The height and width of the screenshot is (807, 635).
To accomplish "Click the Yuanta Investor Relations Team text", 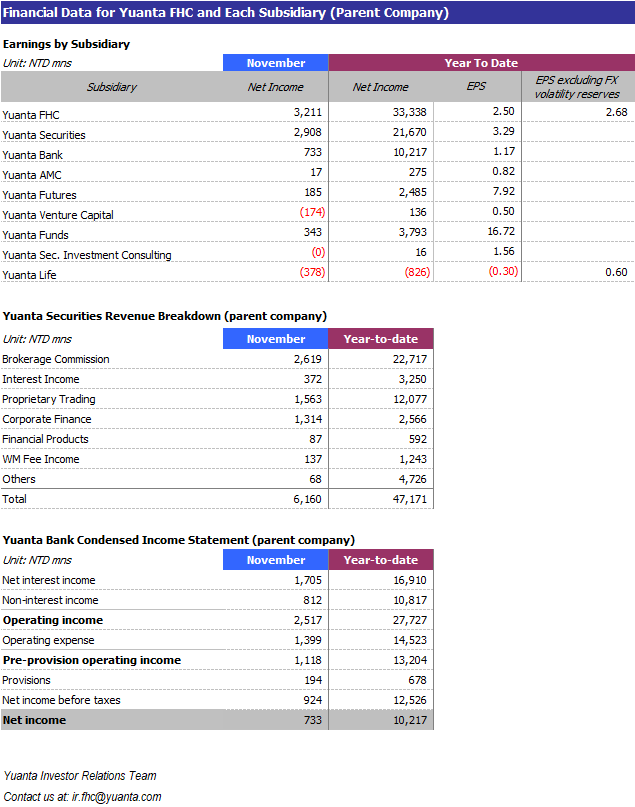I will (80, 776).
